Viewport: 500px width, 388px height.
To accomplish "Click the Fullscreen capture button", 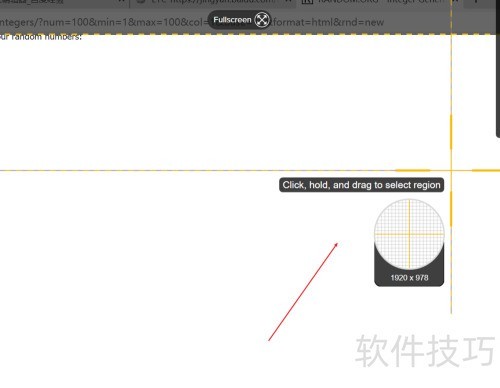I will coord(239,20).
